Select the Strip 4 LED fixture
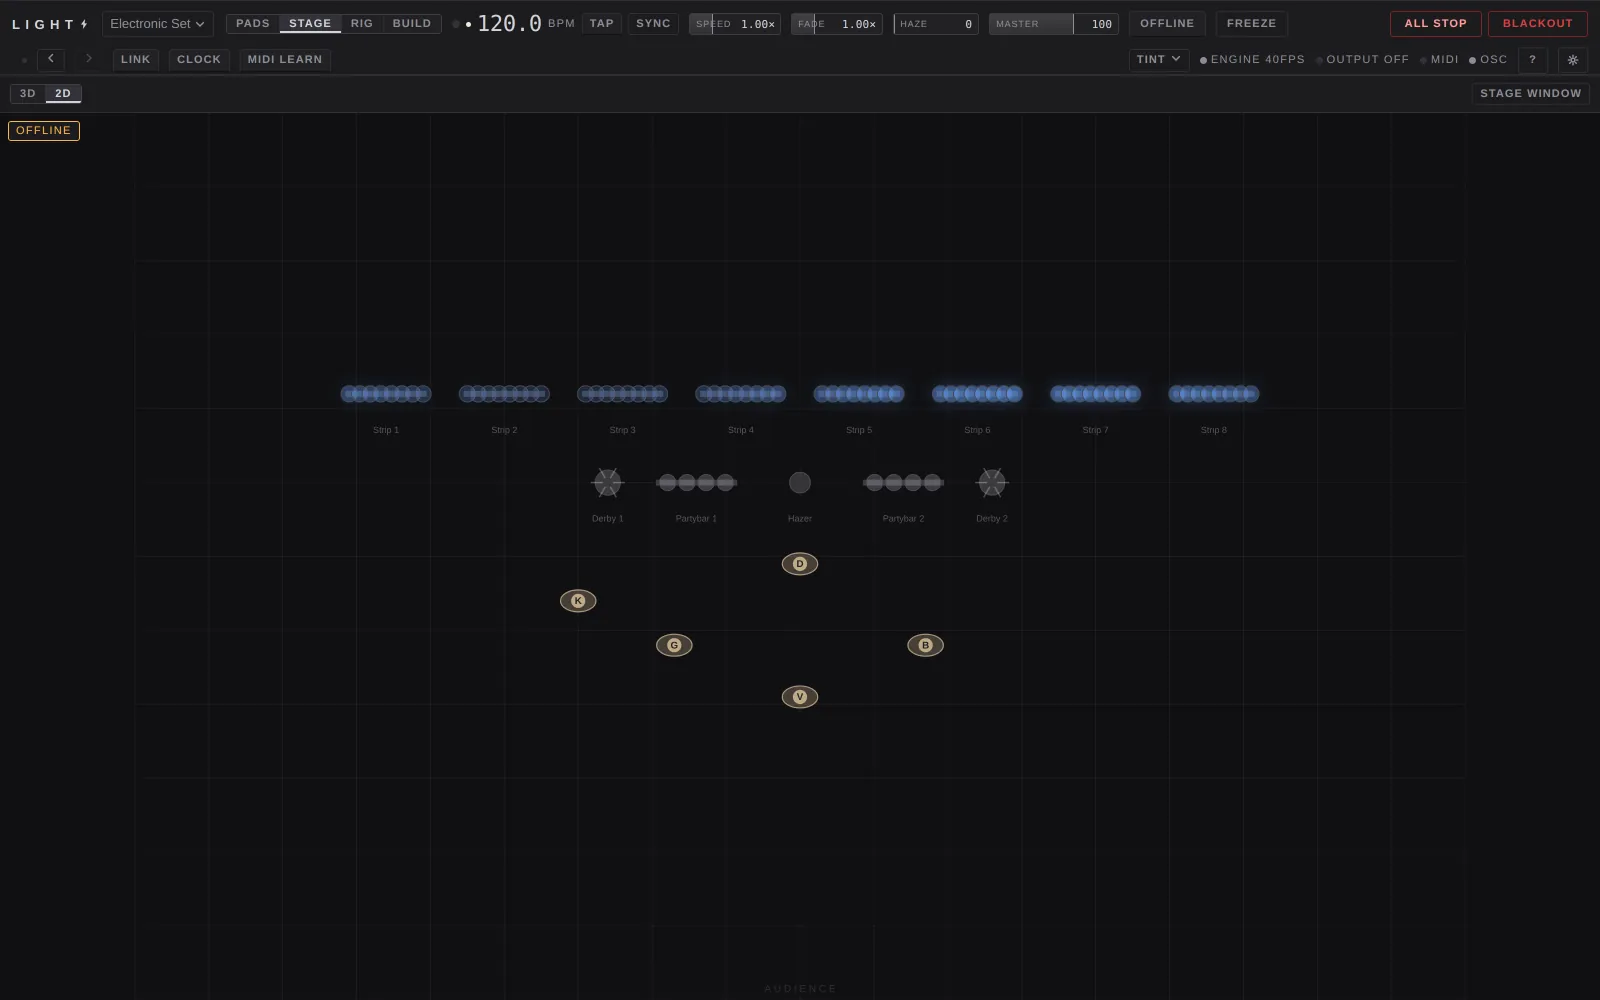 point(741,394)
